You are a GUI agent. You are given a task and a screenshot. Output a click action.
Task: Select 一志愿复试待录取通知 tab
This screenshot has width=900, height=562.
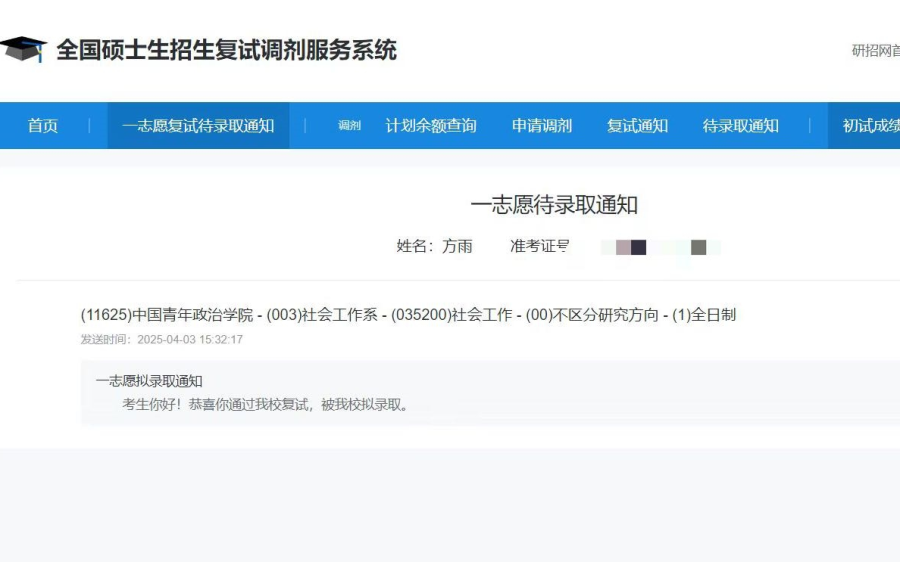tap(198, 126)
